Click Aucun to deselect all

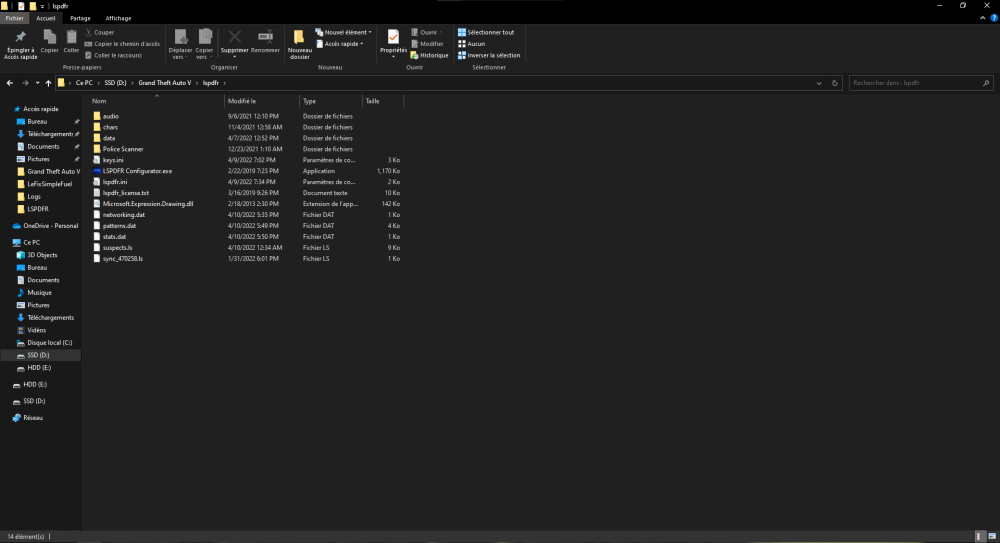coord(471,44)
